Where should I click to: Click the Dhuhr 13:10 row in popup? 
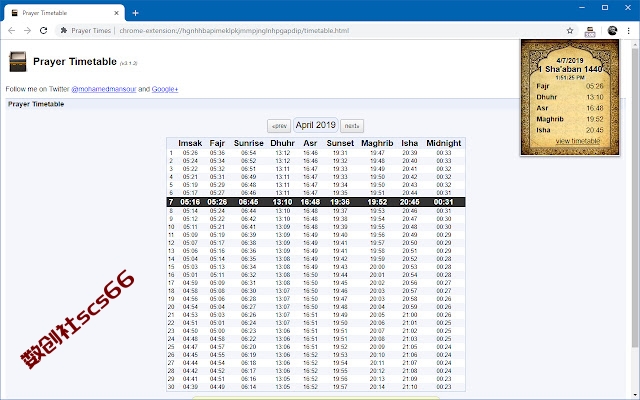[x=569, y=97]
